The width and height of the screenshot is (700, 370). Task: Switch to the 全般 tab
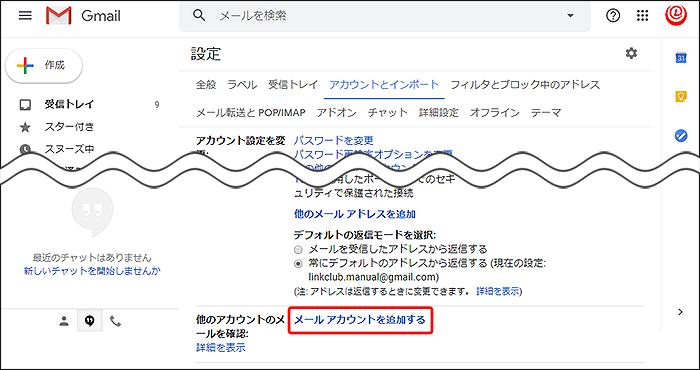206,85
